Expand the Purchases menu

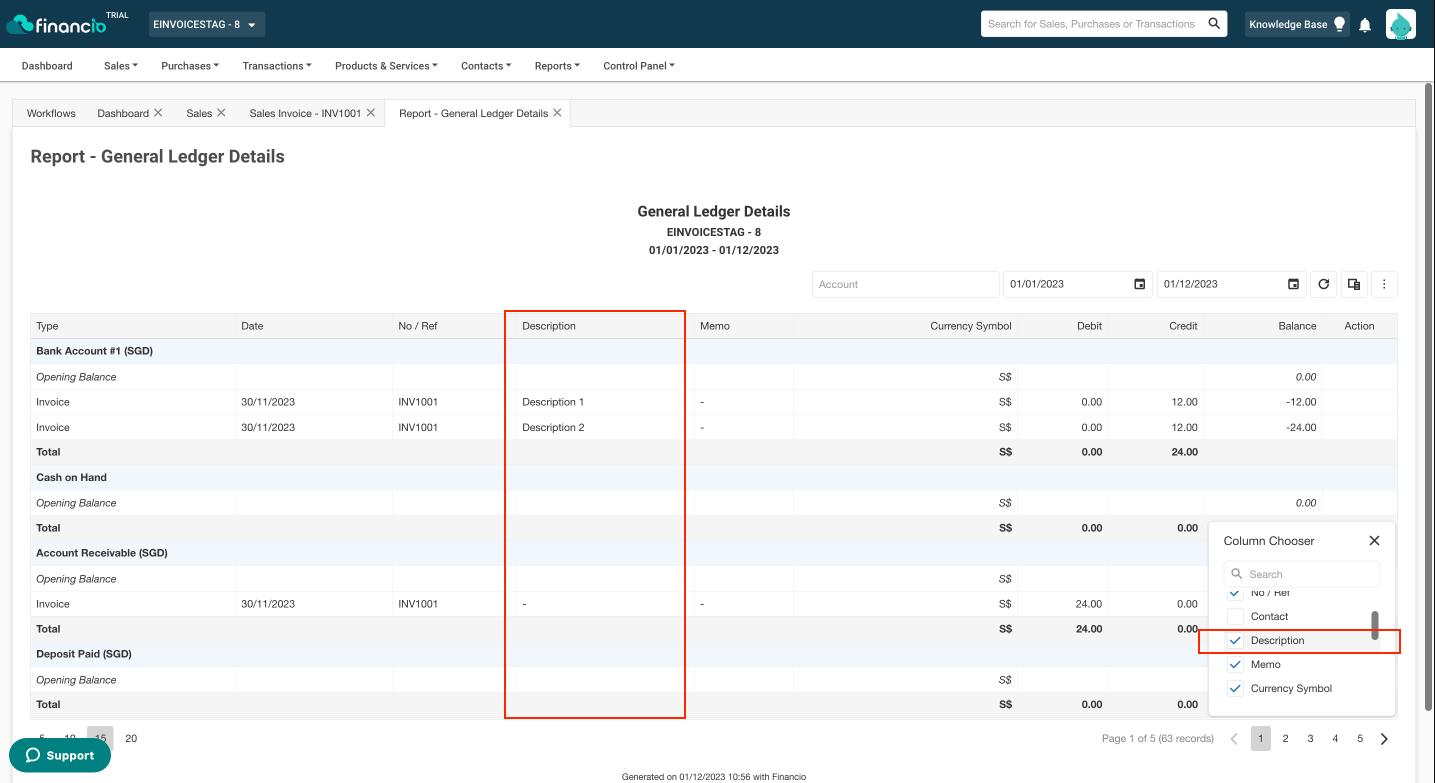pos(190,66)
